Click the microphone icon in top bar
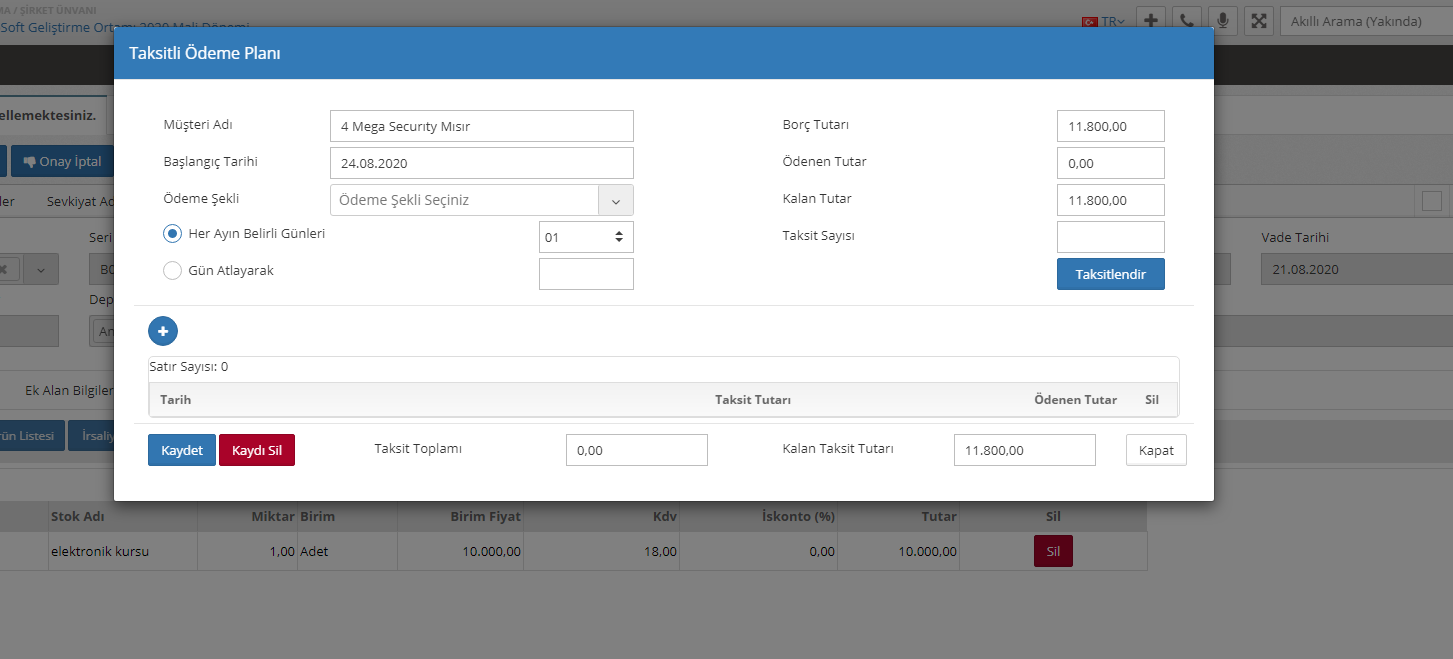 click(1222, 21)
